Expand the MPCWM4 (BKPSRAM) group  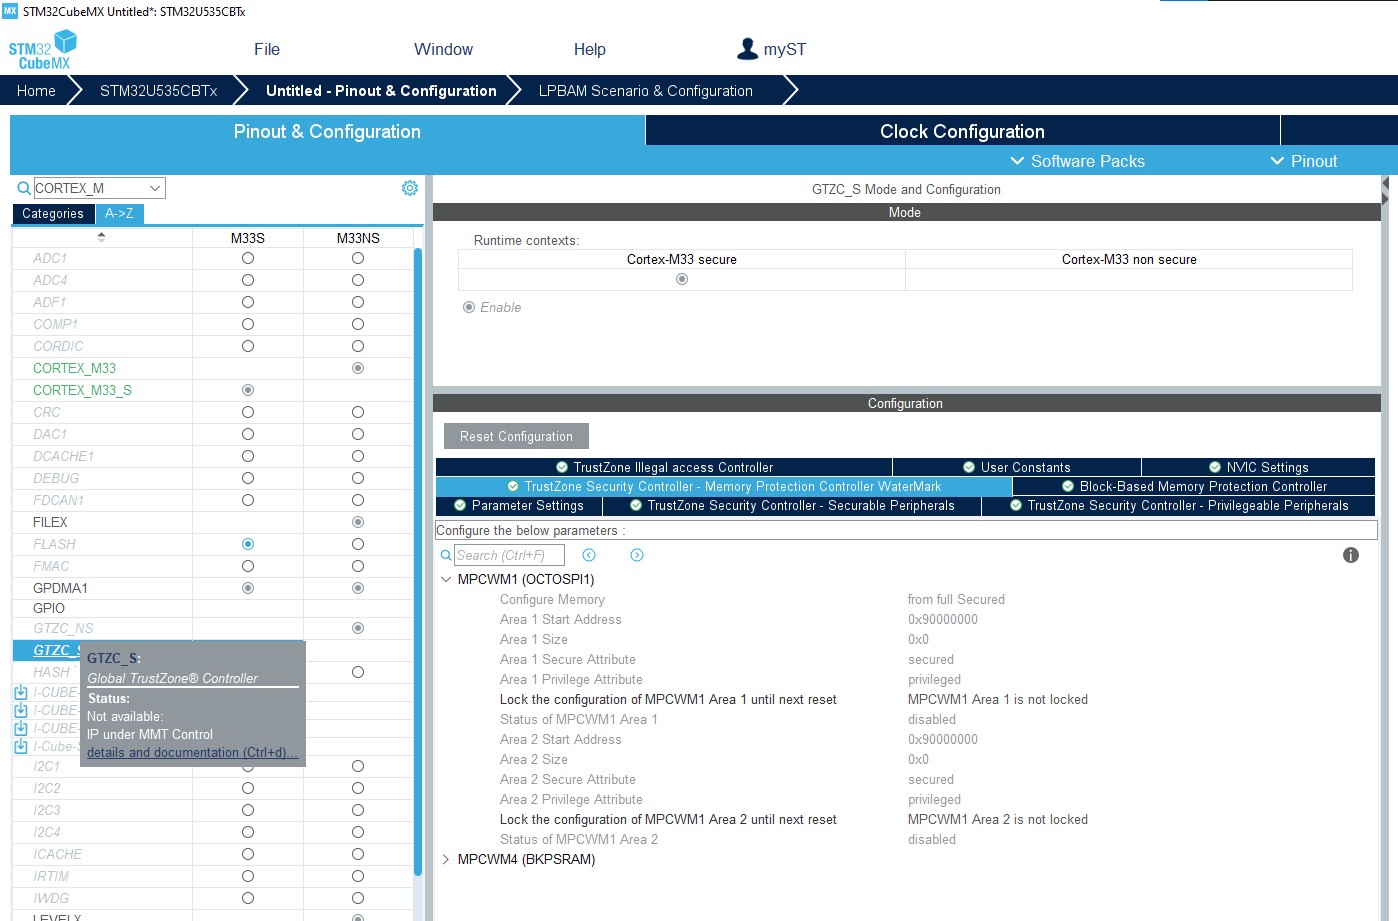click(x=446, y=859)
